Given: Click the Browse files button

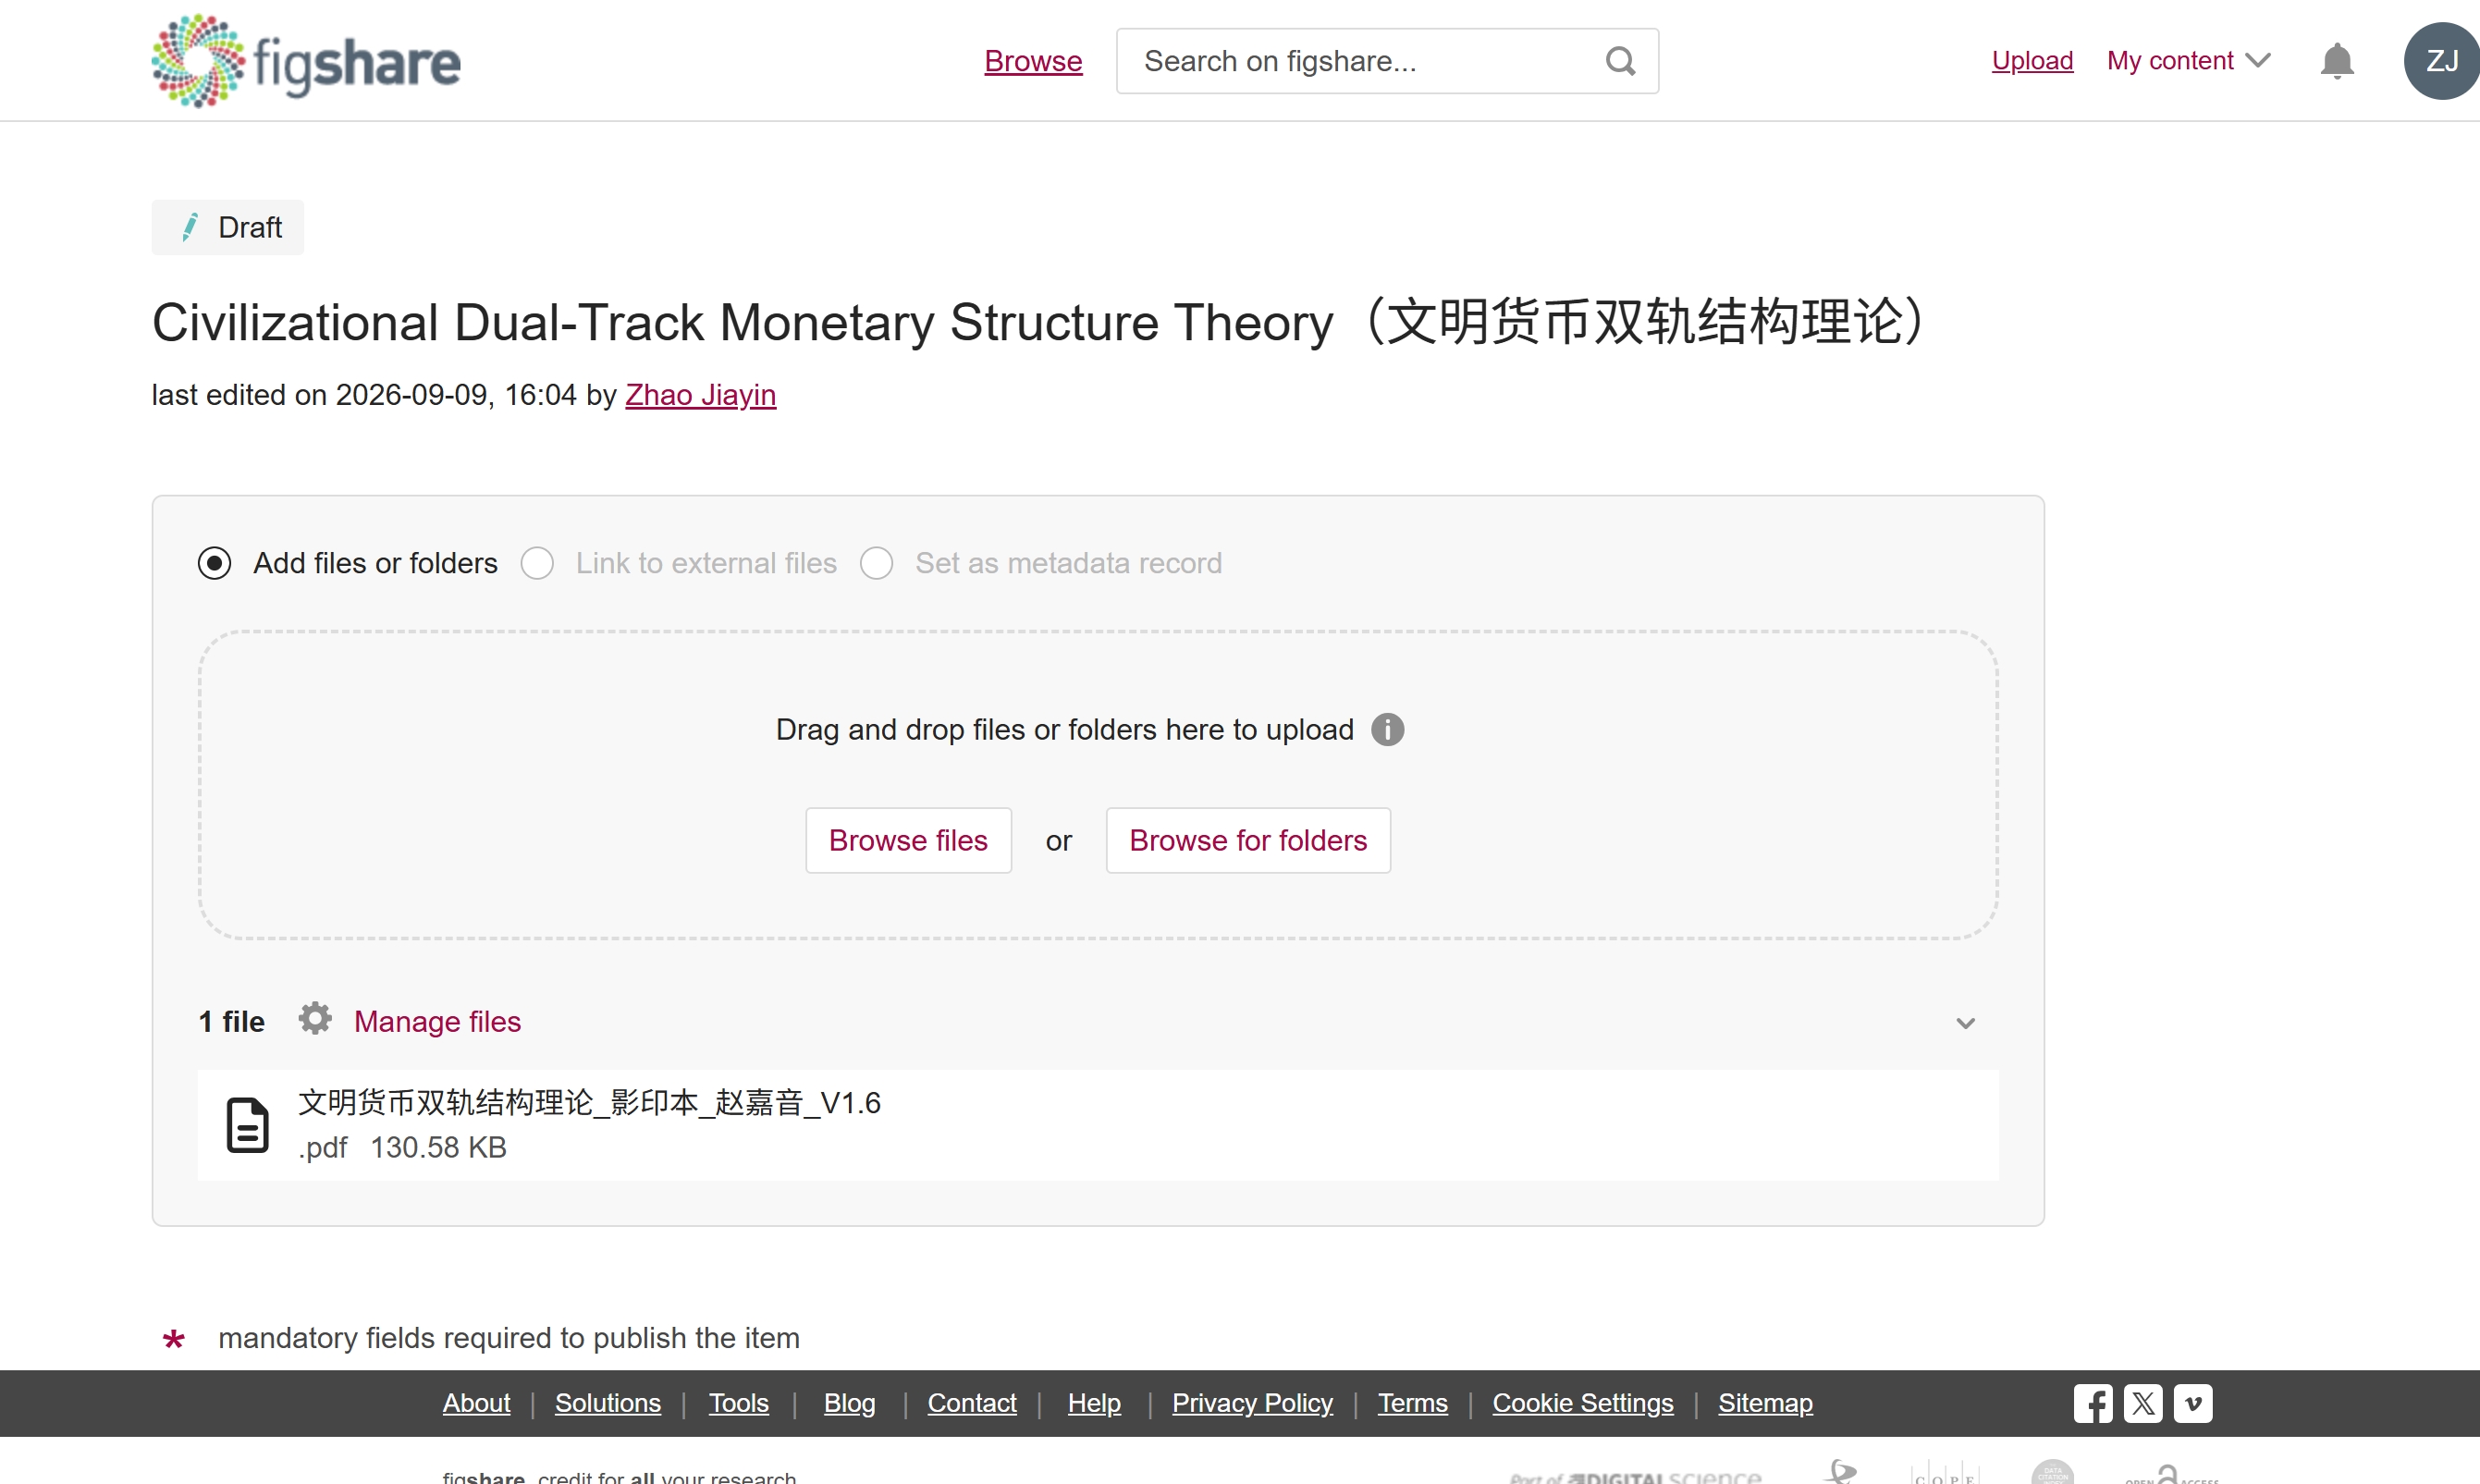Looking at the screenshot, I should (x=908, y=840).
